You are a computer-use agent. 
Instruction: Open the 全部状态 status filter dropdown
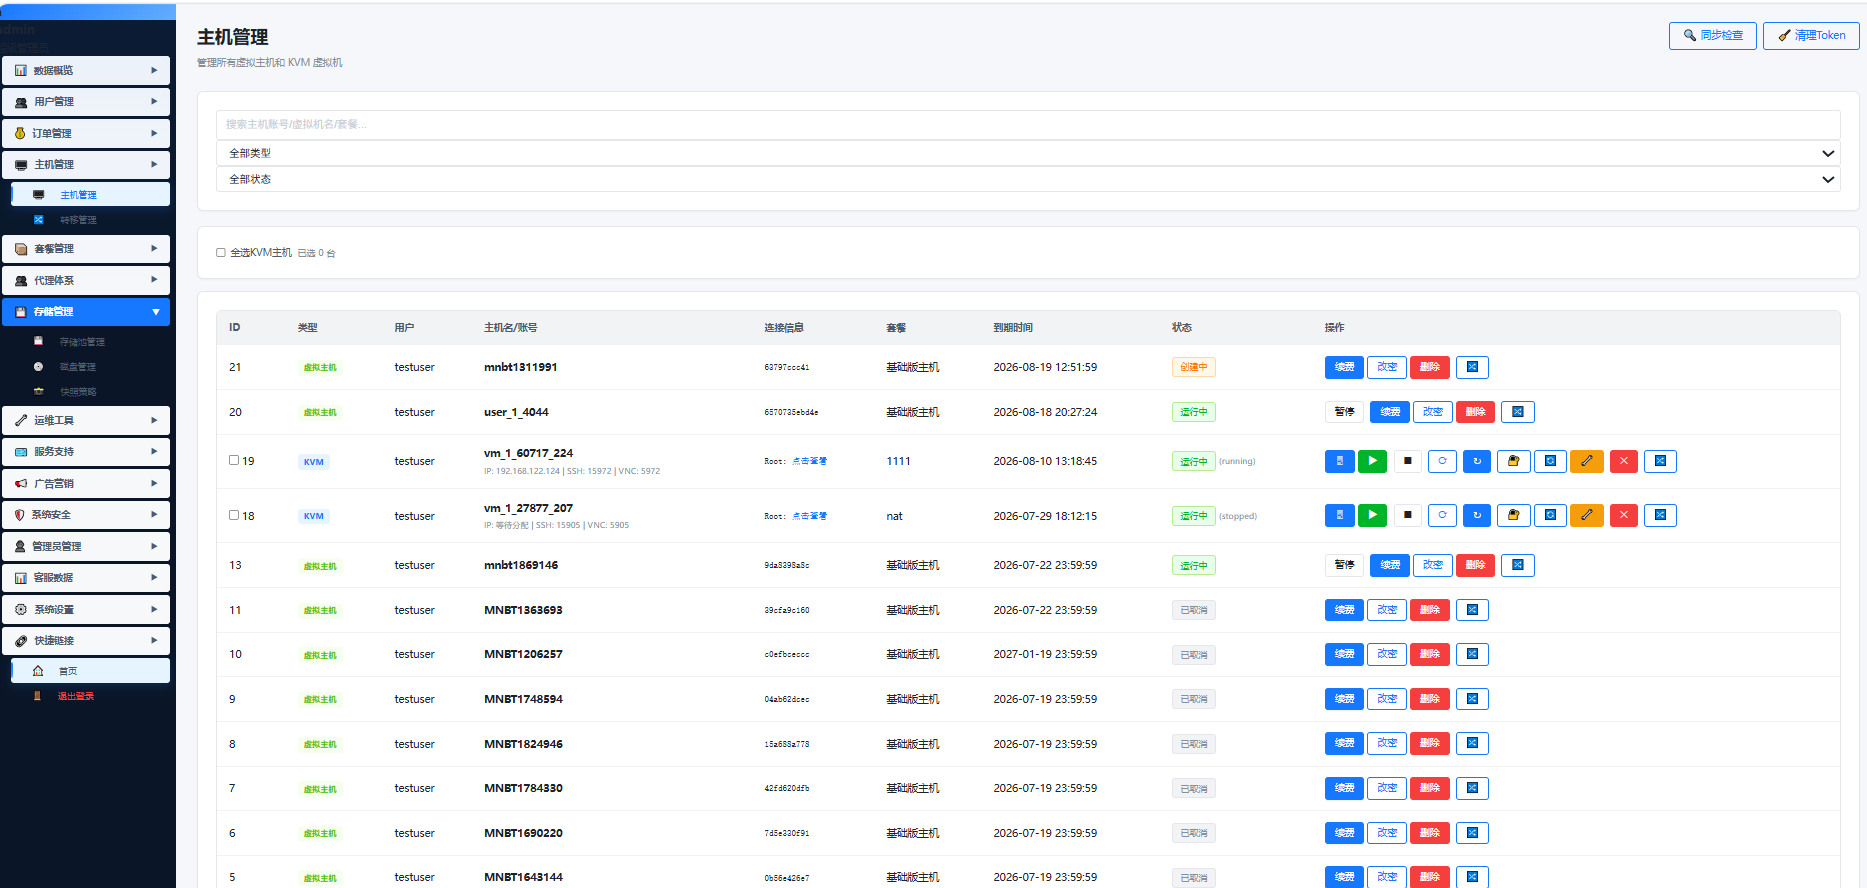1028,179
